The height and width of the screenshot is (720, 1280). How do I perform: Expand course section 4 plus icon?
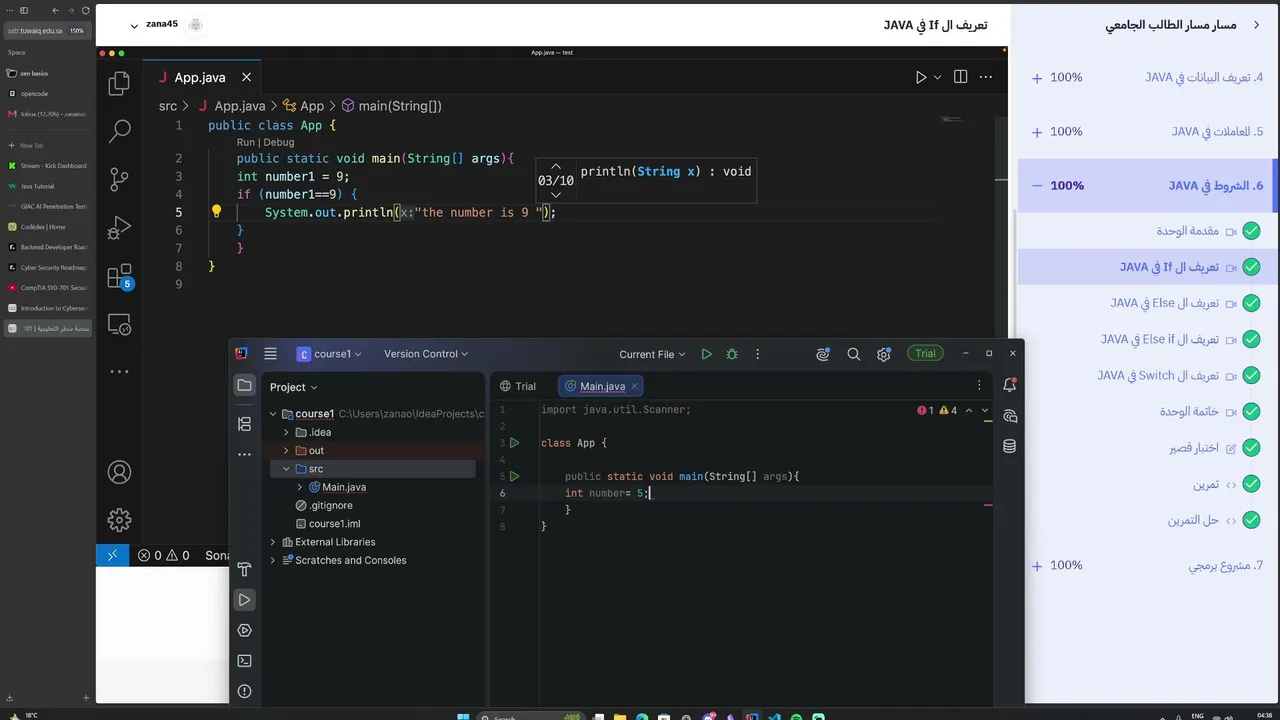1037,77
